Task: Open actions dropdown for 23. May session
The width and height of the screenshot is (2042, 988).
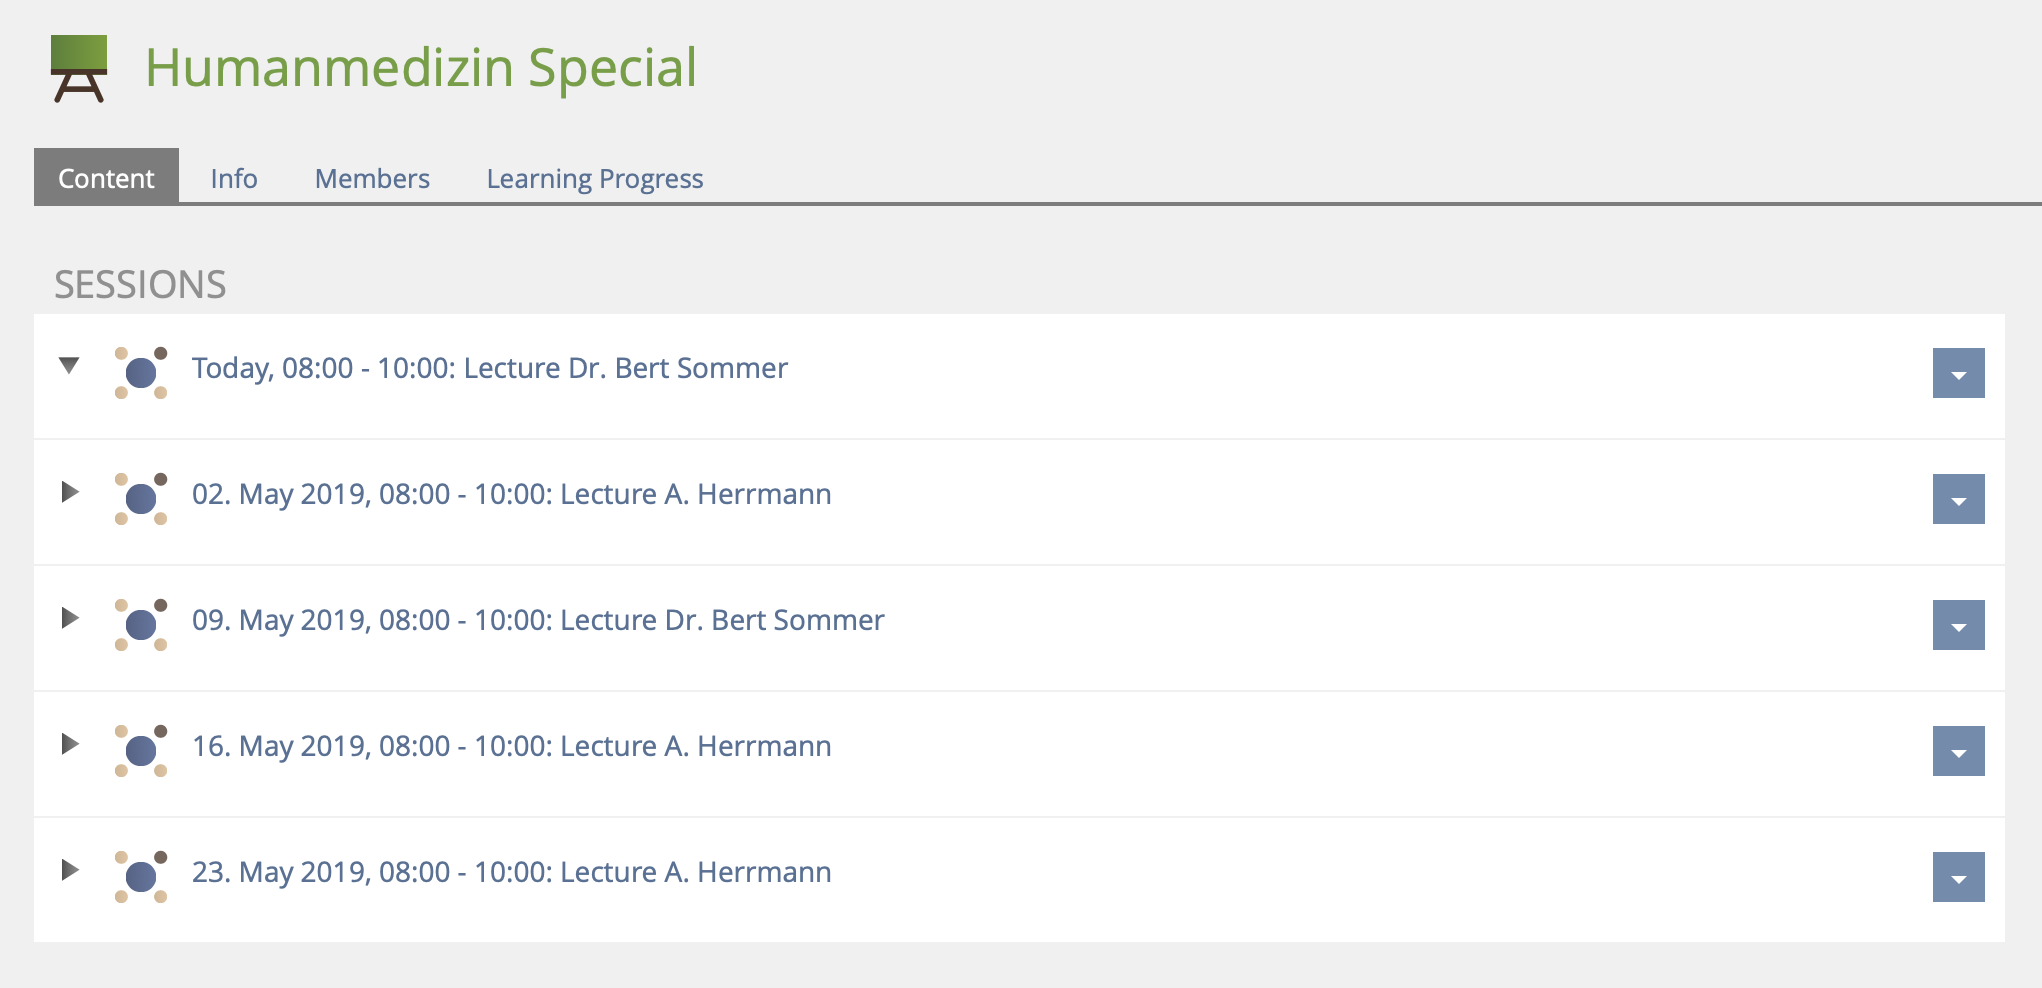Action: (x=1958, y=877)
